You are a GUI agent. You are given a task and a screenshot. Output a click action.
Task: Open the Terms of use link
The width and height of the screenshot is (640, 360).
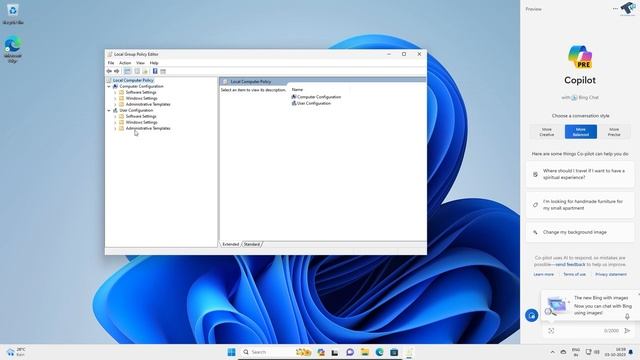click(x=574, y=274)
